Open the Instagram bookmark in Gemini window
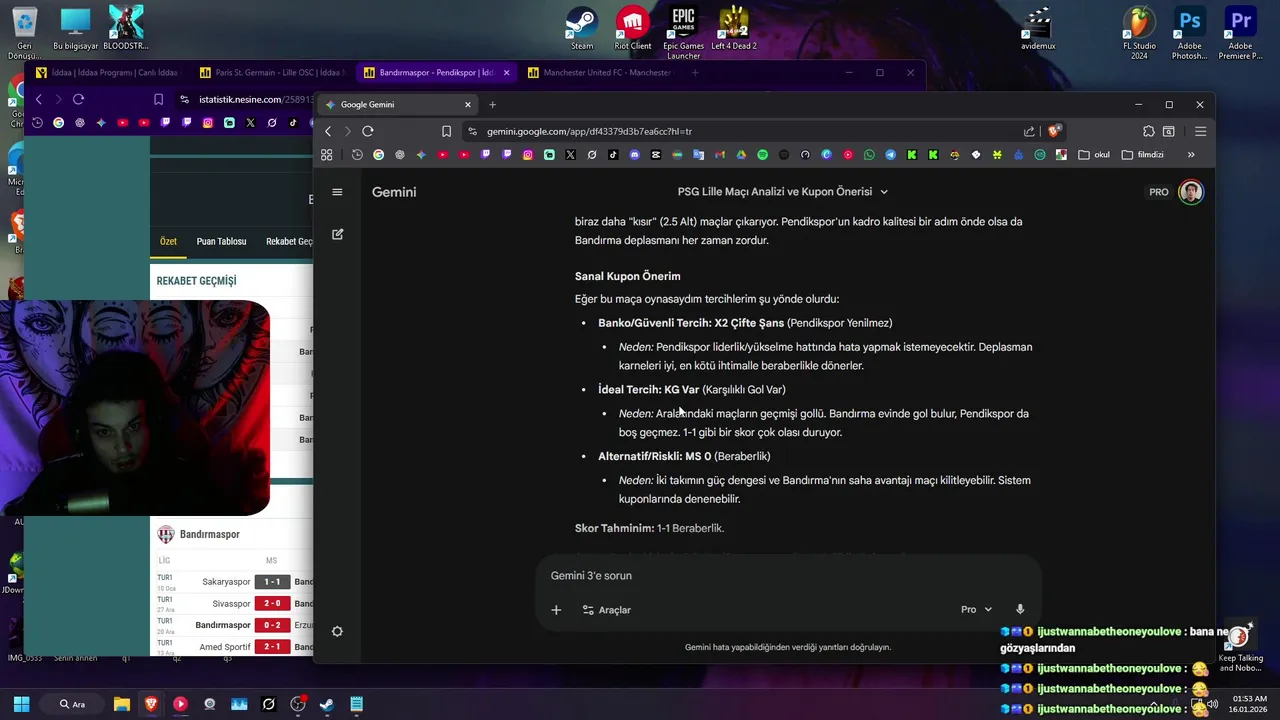 528,155
